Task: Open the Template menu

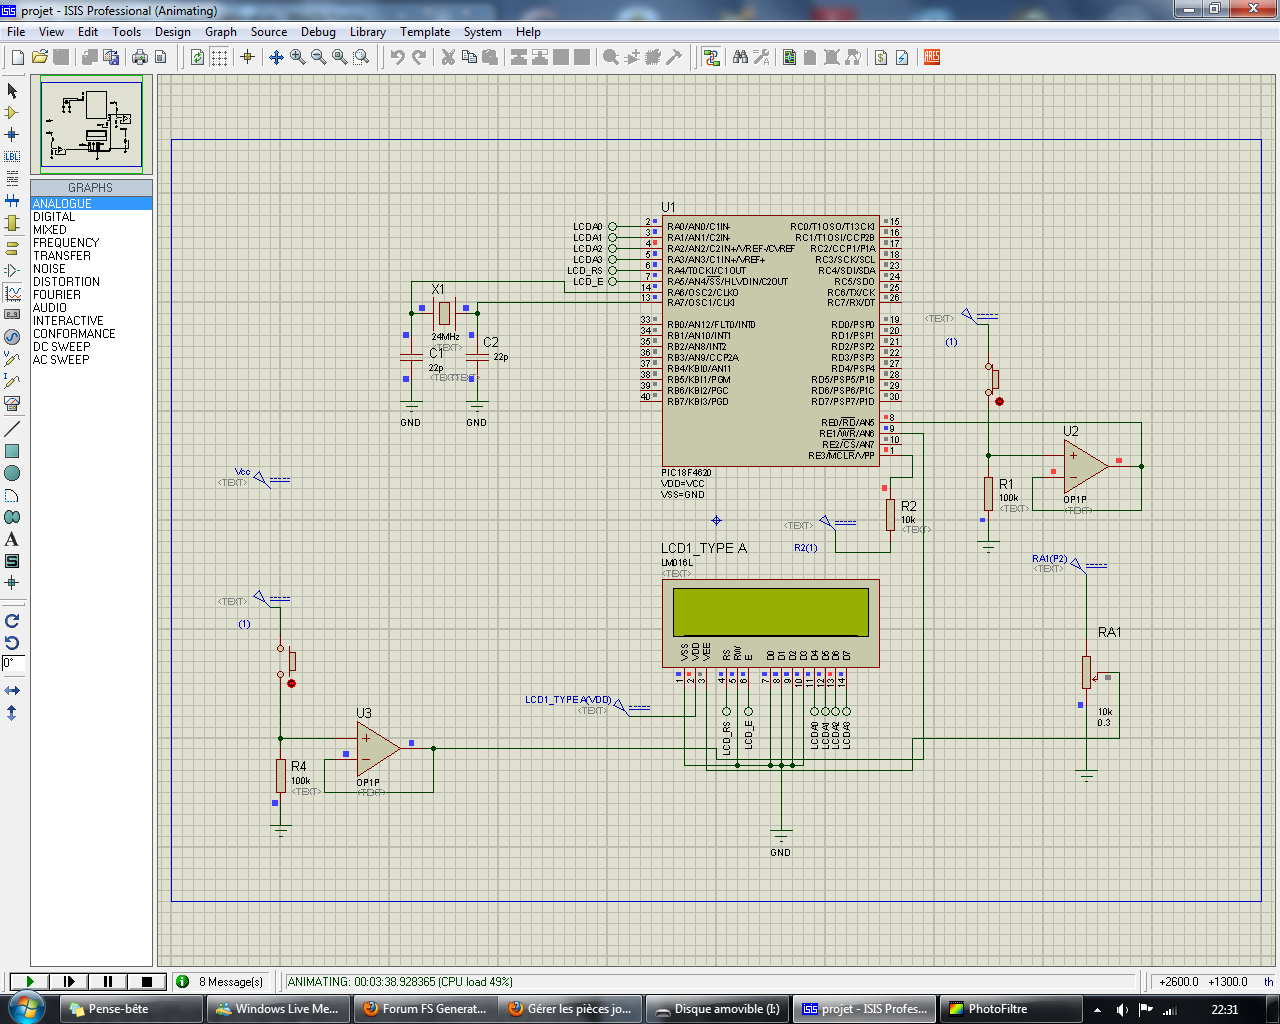Action: [425, 32]
